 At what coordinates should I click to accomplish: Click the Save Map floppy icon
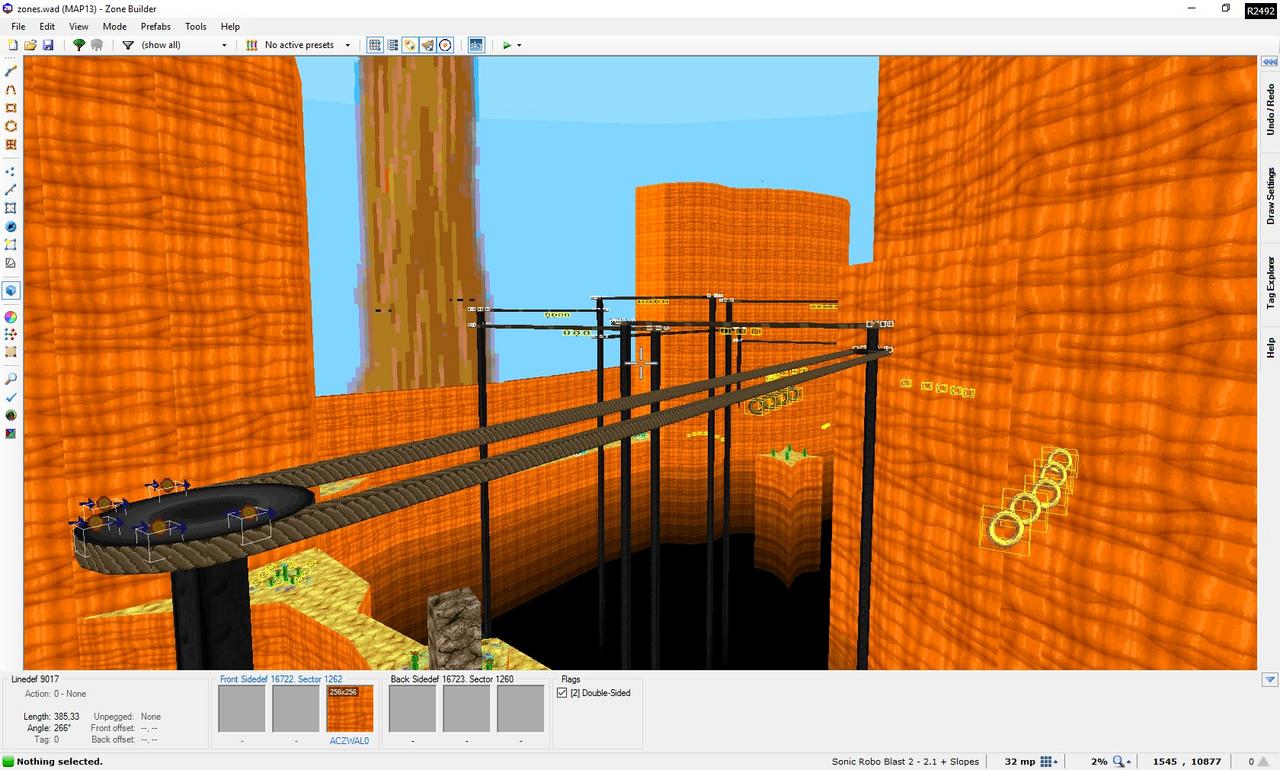[x=48, y=45]
